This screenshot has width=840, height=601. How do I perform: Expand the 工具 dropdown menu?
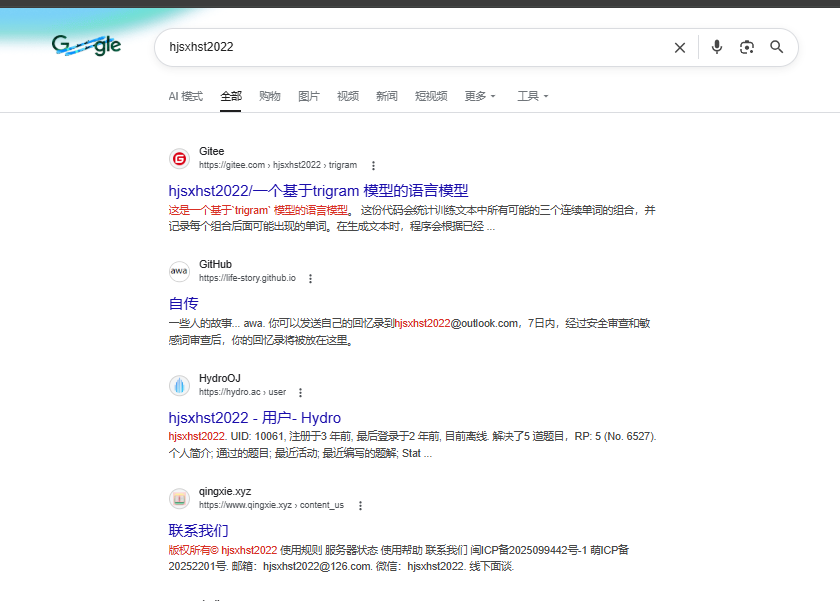[x=532, y=96]
